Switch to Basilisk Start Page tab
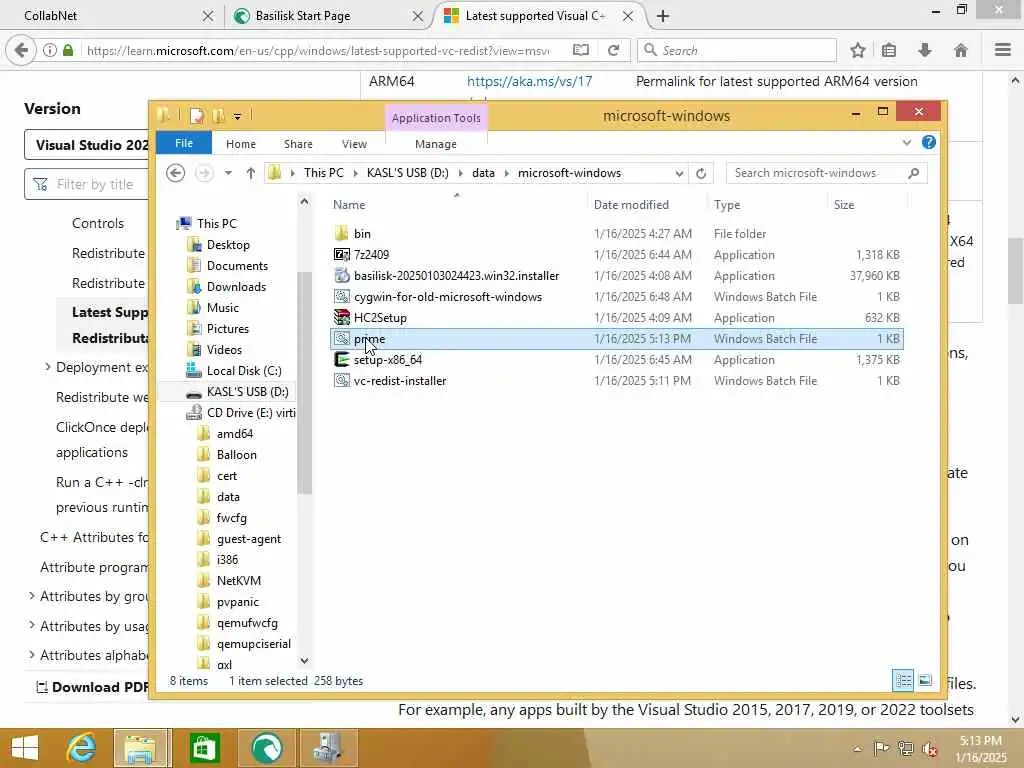1024x768 pixels. click(327, 16)
